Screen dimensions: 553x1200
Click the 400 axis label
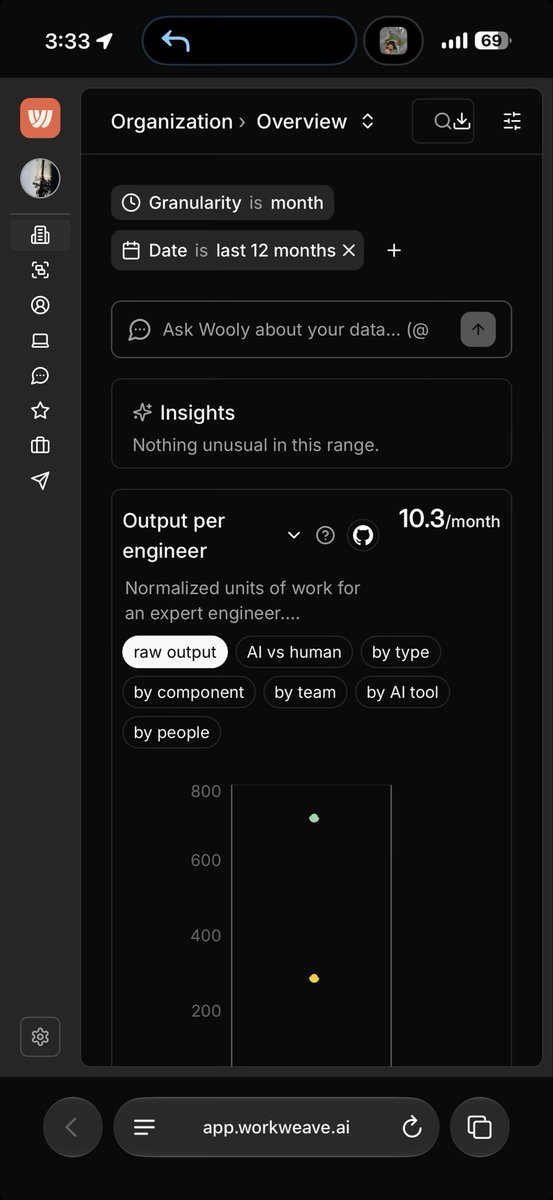pos(205,936)
